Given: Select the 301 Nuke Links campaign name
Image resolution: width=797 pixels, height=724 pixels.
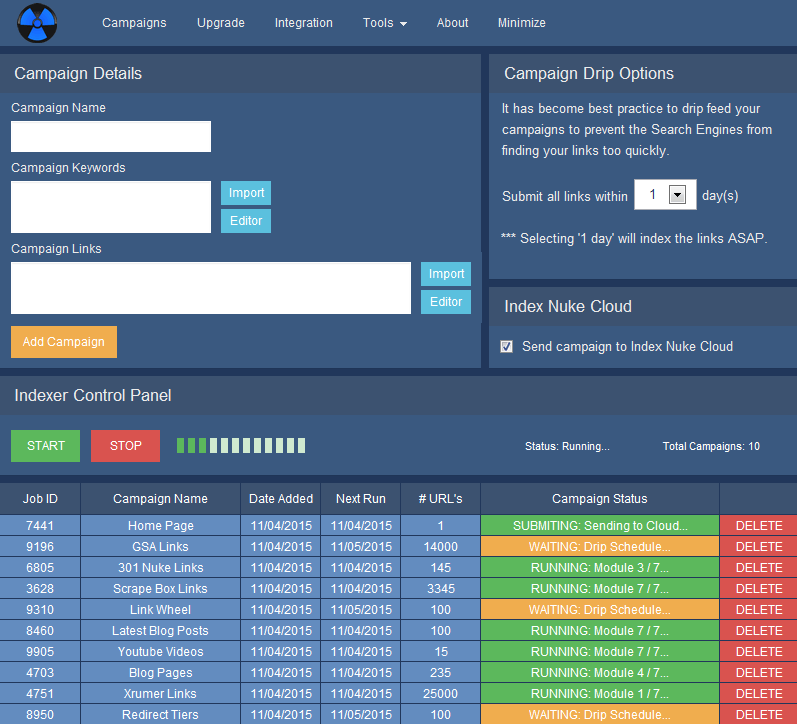Looking at the screenshot, I should click(x=161, y=567).
